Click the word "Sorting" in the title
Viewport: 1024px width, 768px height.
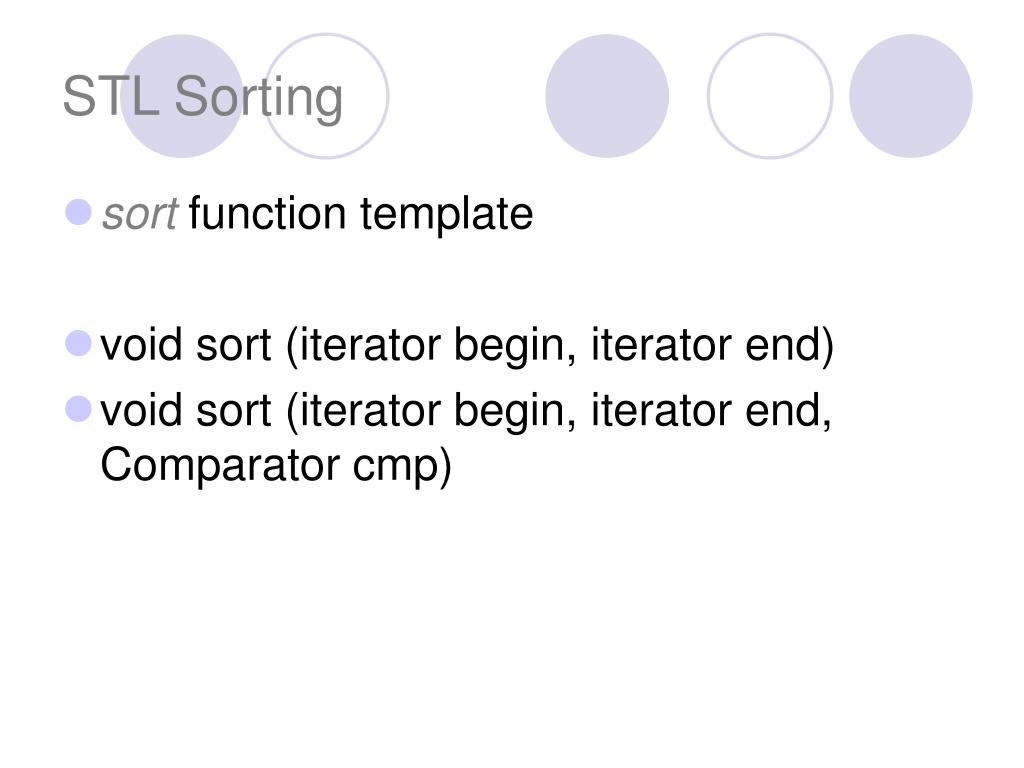coord(259,97)
